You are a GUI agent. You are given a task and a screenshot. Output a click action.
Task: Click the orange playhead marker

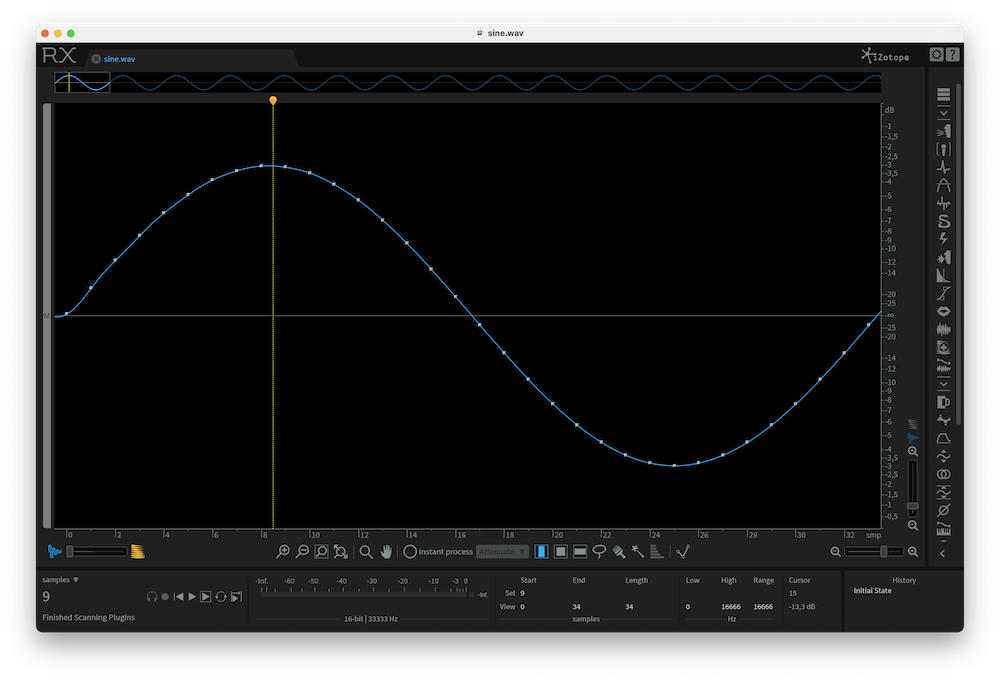pos(273,100)
